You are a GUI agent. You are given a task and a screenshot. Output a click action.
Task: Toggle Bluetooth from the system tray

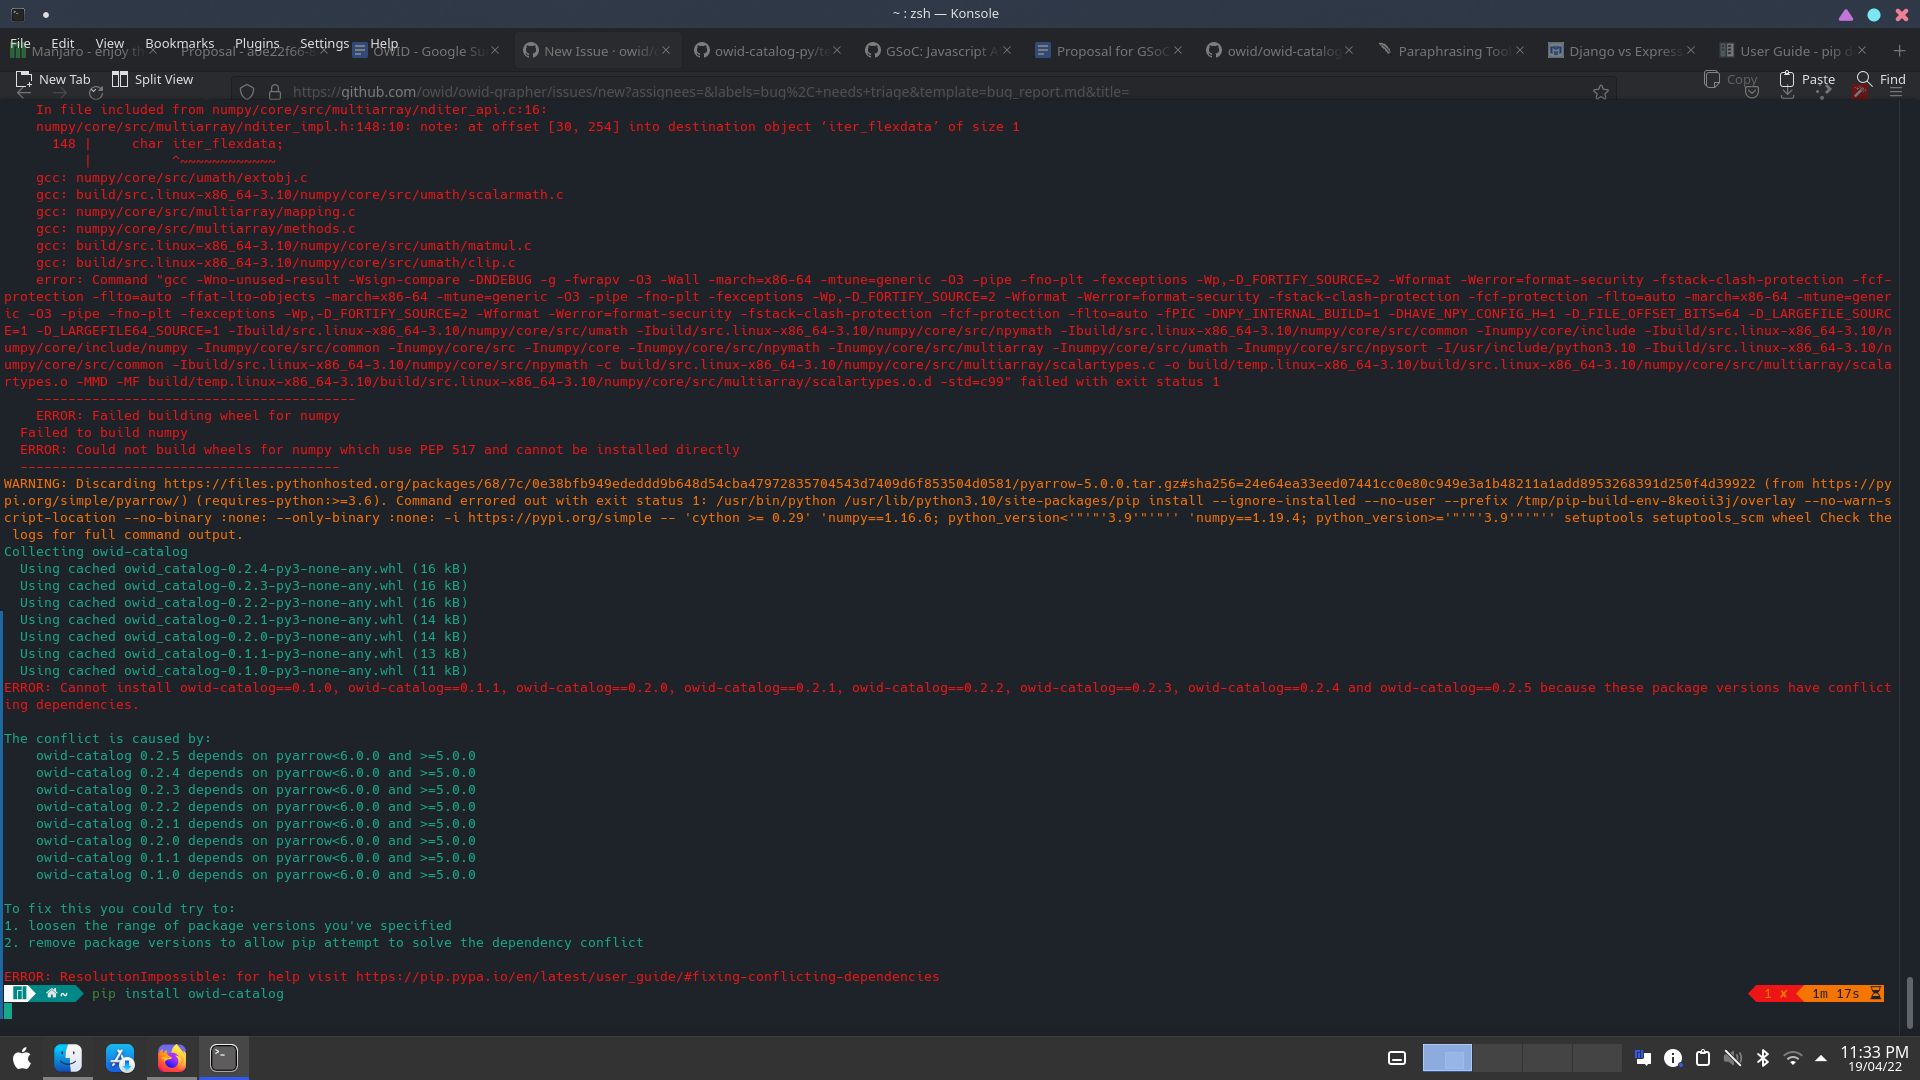[1762, 1057]
